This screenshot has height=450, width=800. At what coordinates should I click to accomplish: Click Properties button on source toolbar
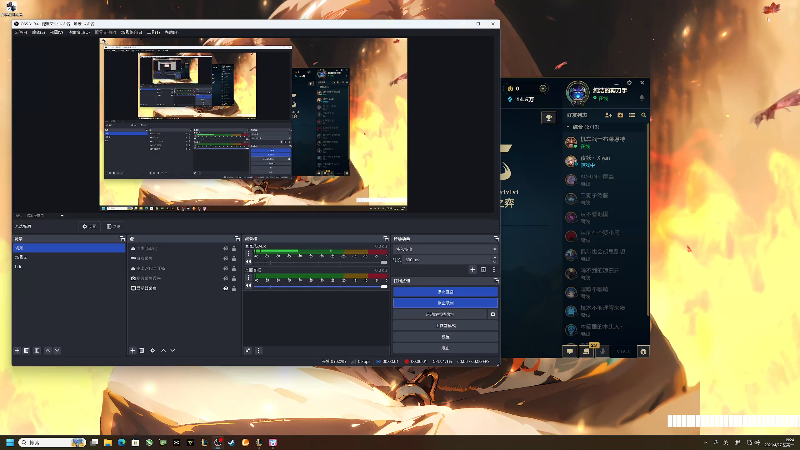tap(89, 227)
